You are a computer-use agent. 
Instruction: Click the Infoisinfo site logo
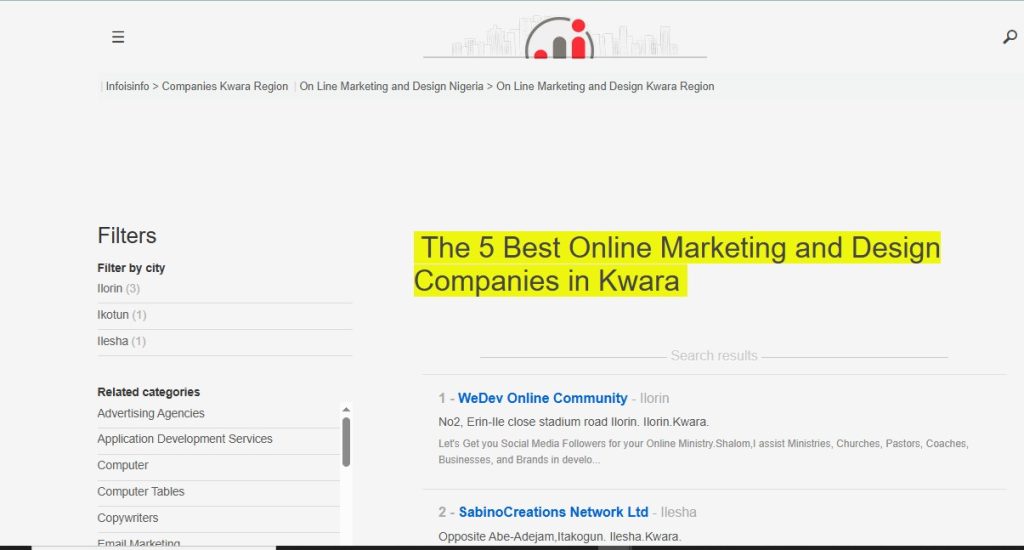(x=565, y=37)
